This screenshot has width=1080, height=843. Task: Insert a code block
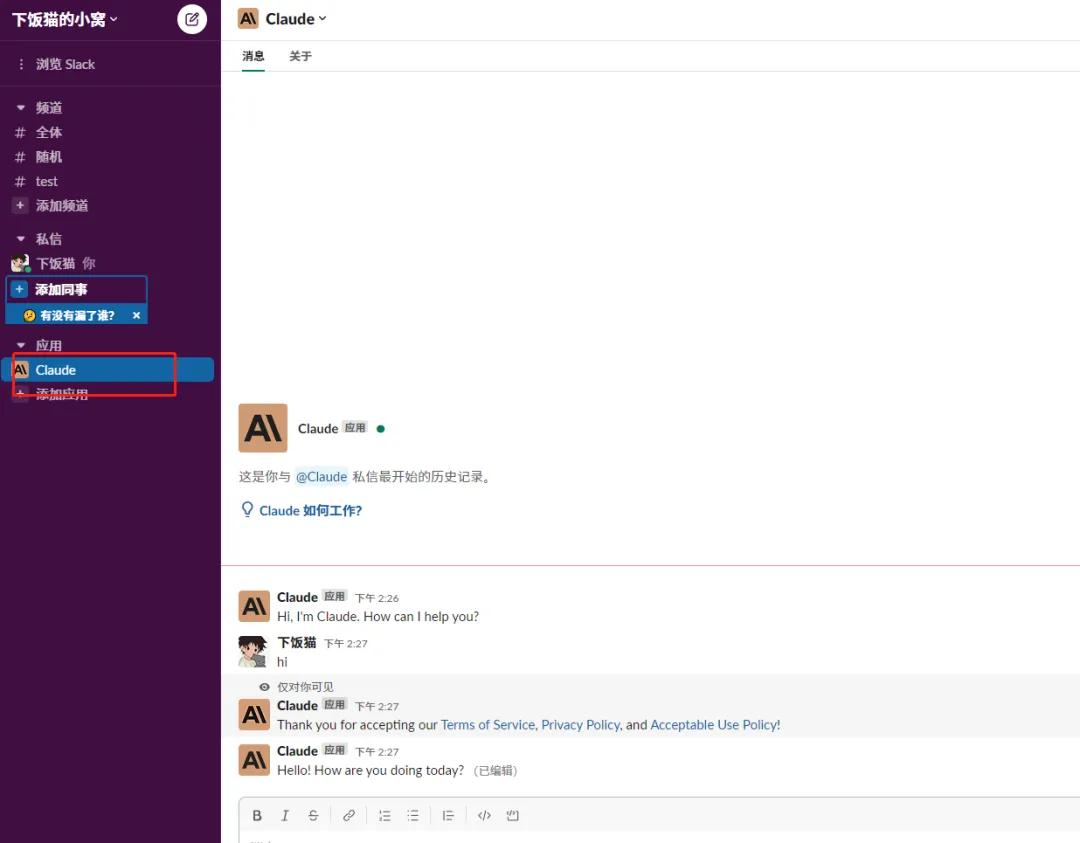click(x=512, y=815)
